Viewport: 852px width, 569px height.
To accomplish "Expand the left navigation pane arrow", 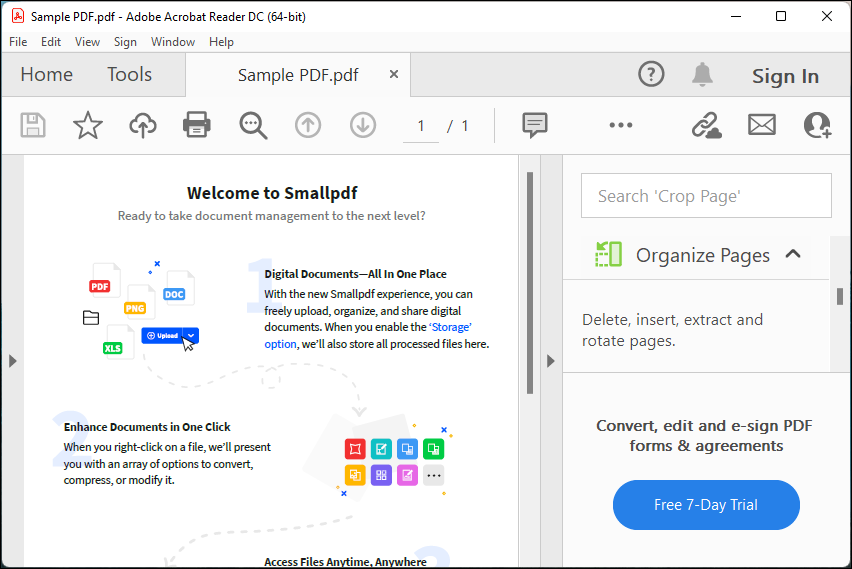I will point(12,361).
